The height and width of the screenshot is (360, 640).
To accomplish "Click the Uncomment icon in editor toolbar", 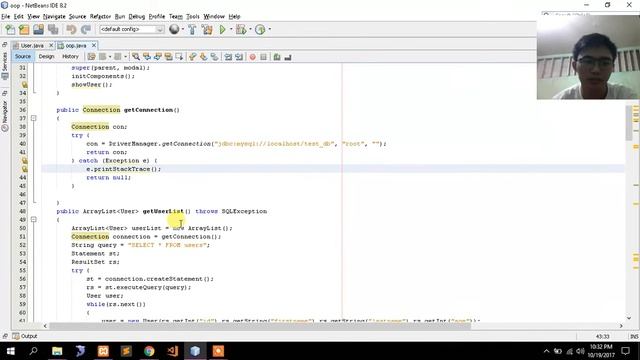I will tap(288, 57).
